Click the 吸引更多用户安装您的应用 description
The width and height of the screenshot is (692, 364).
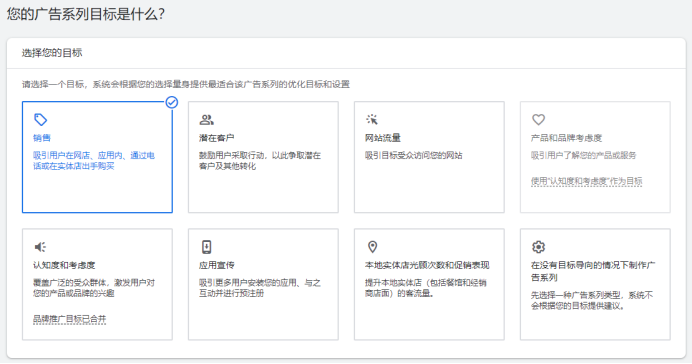point(260,288)
